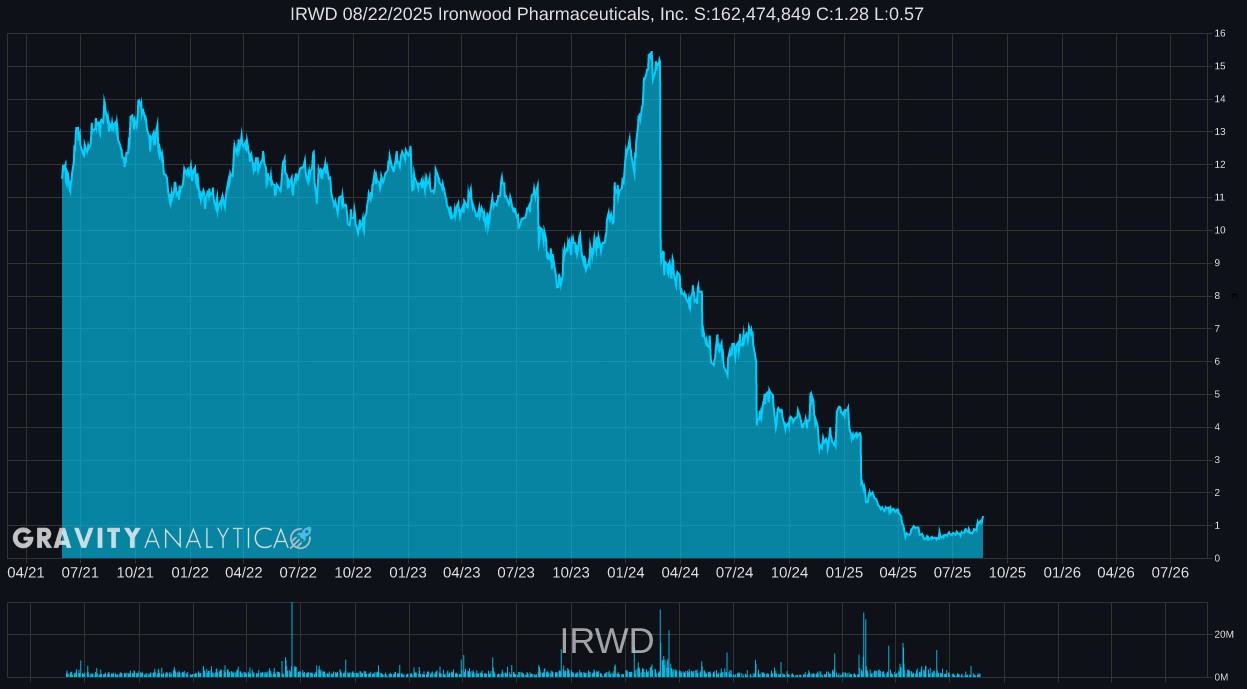Select the 07/26 date axis label
Viewport: 1247px width, 689px height.
pyautogui.click(x=1170, y=572)
